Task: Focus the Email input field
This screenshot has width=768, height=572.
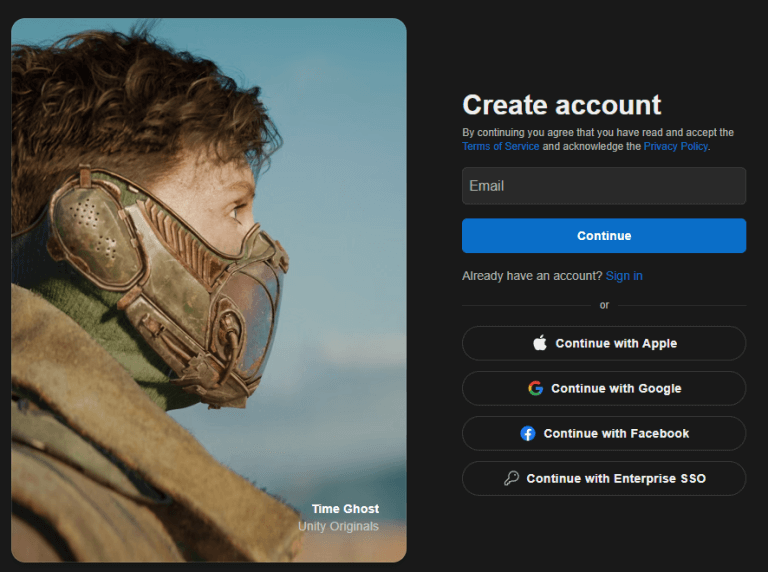Action: (603, 186)
